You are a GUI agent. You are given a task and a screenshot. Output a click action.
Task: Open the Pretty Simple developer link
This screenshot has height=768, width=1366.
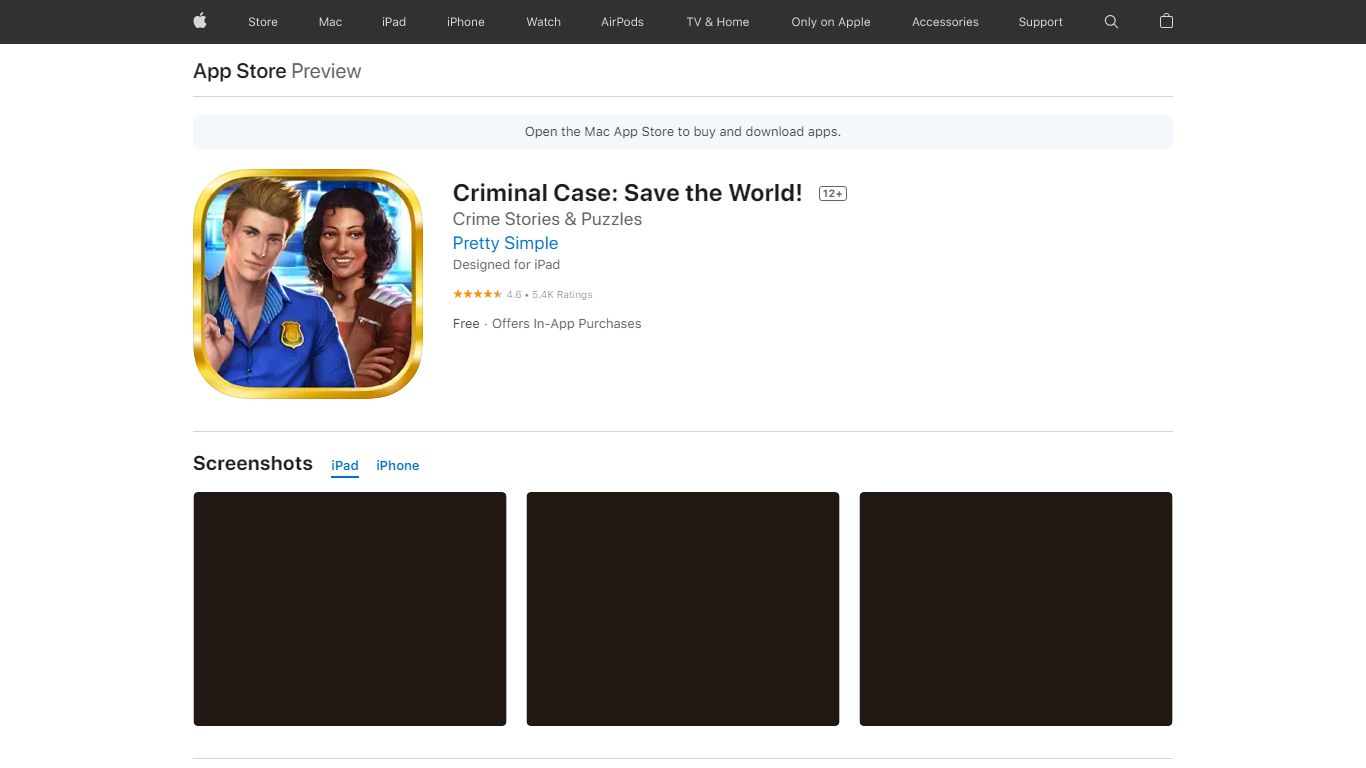pyautogui.click(x=505, y=243)
